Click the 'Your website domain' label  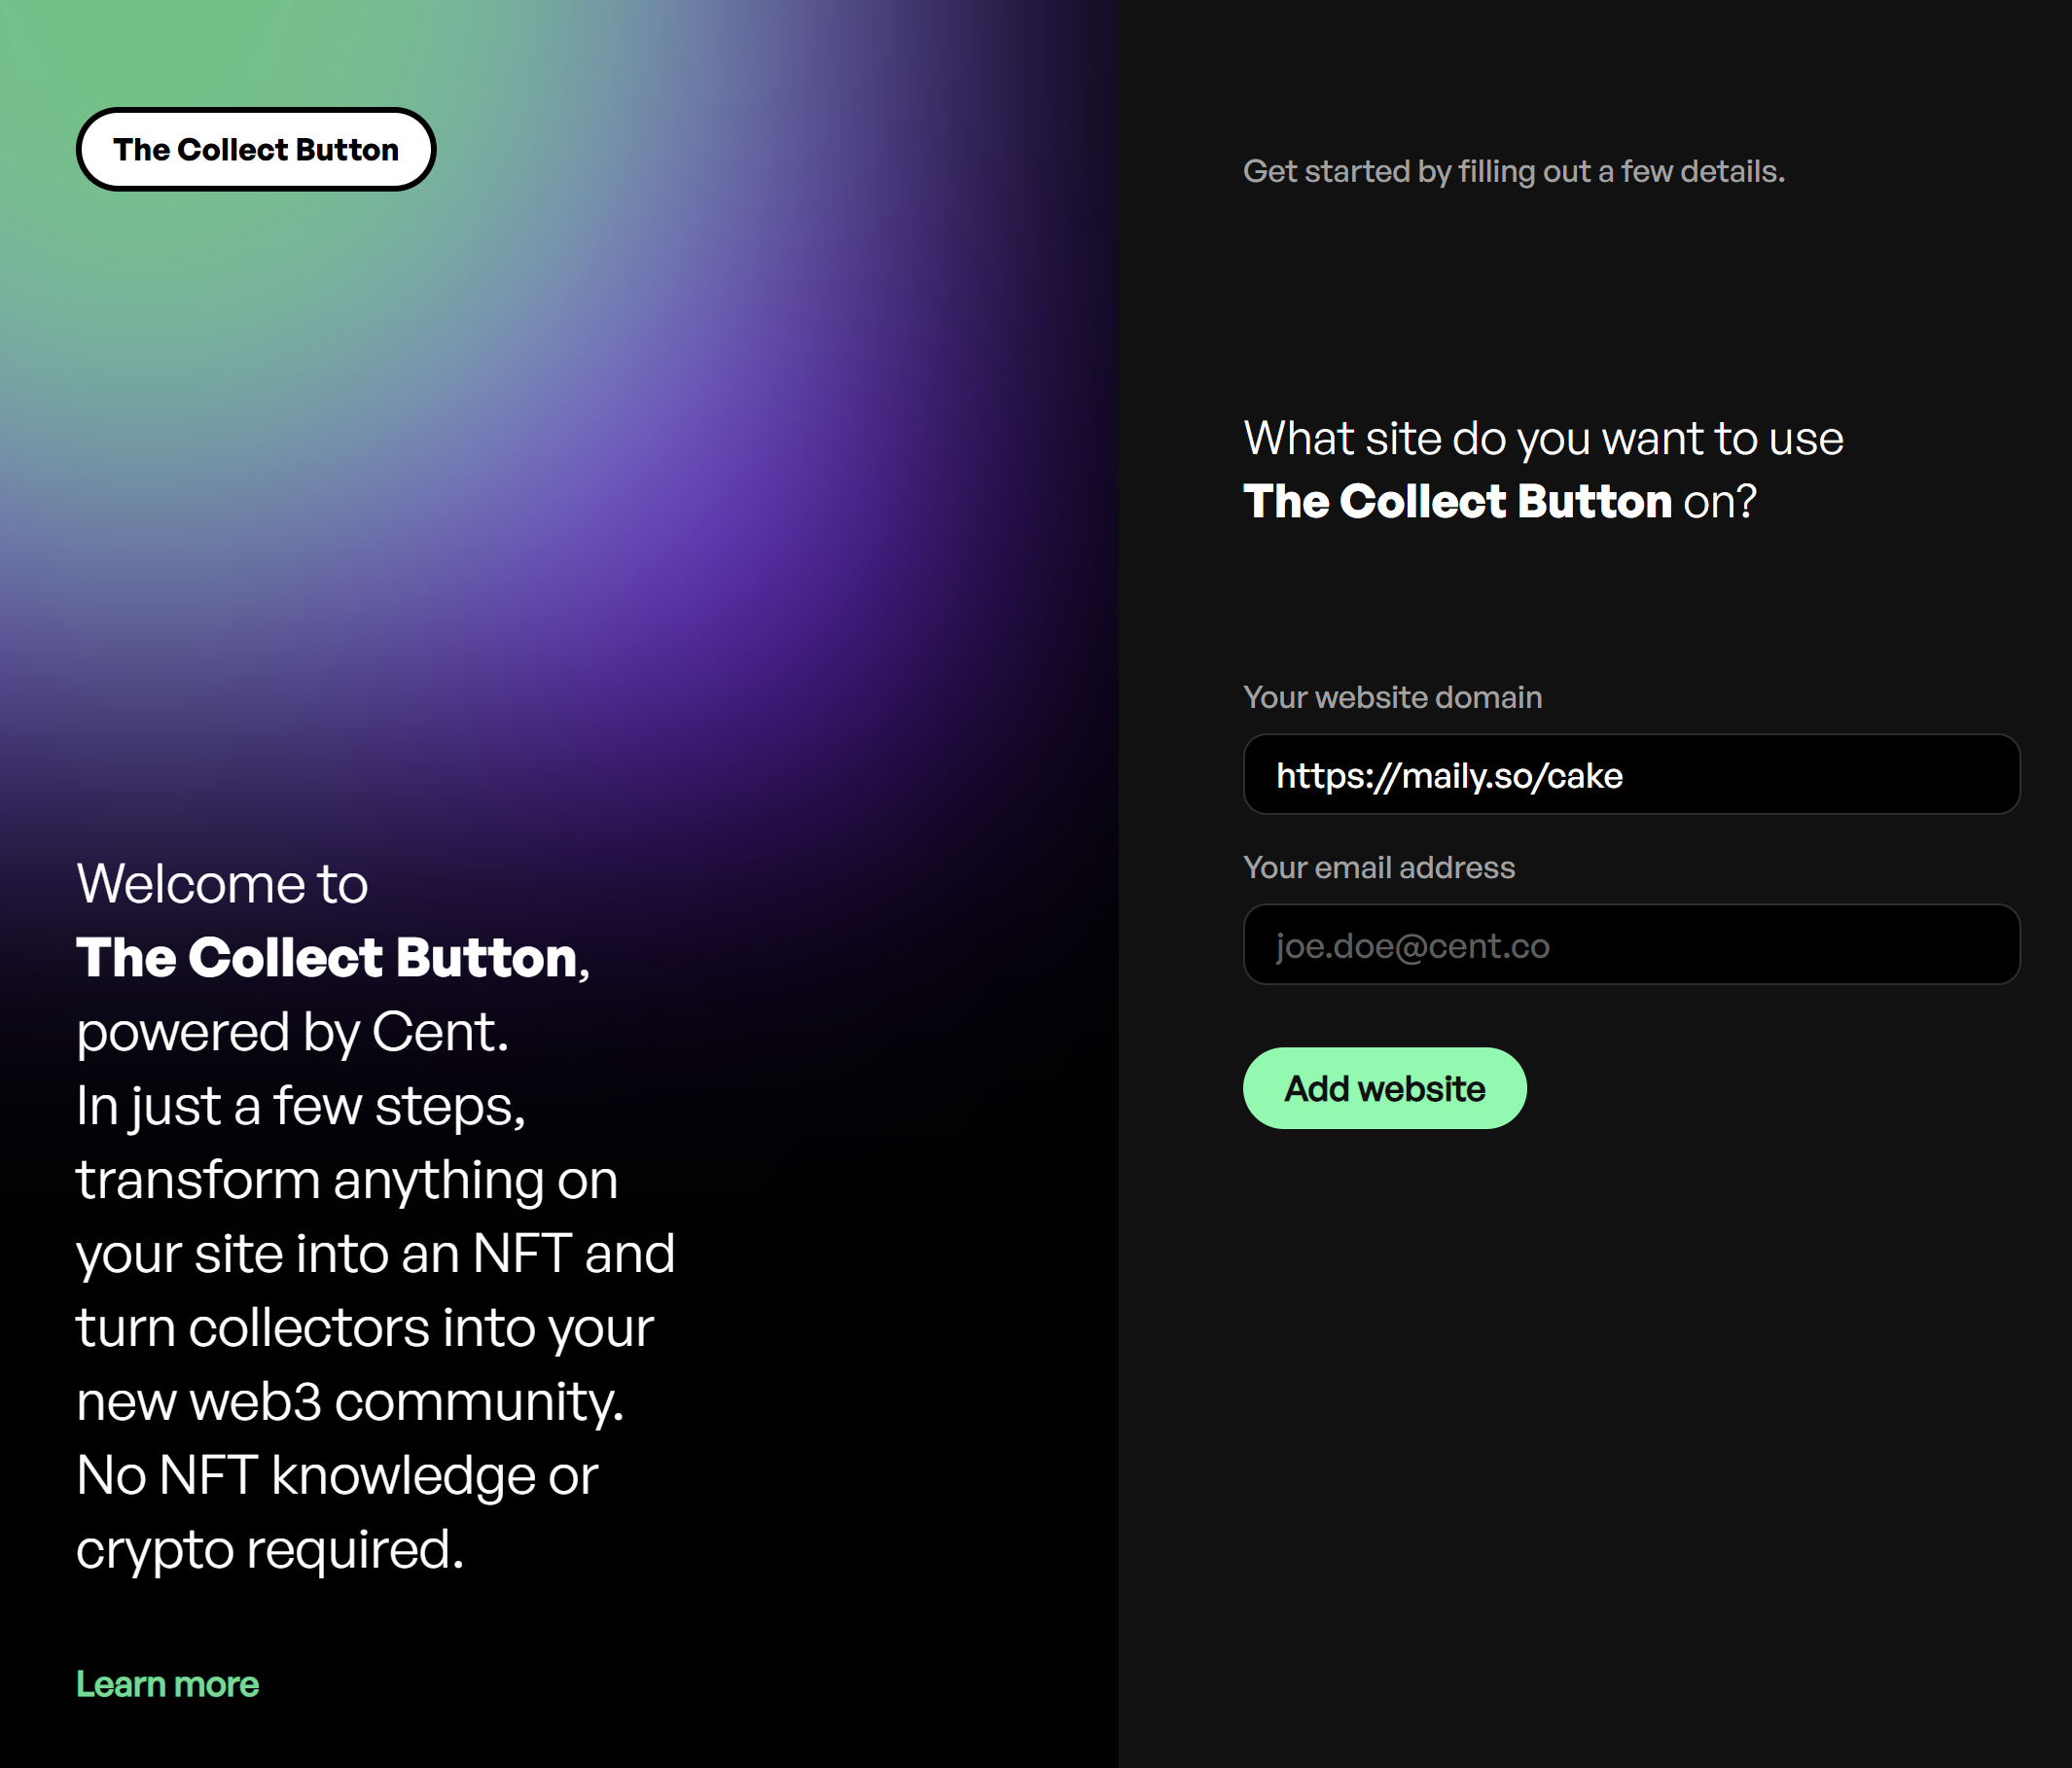click(1392, 697)
